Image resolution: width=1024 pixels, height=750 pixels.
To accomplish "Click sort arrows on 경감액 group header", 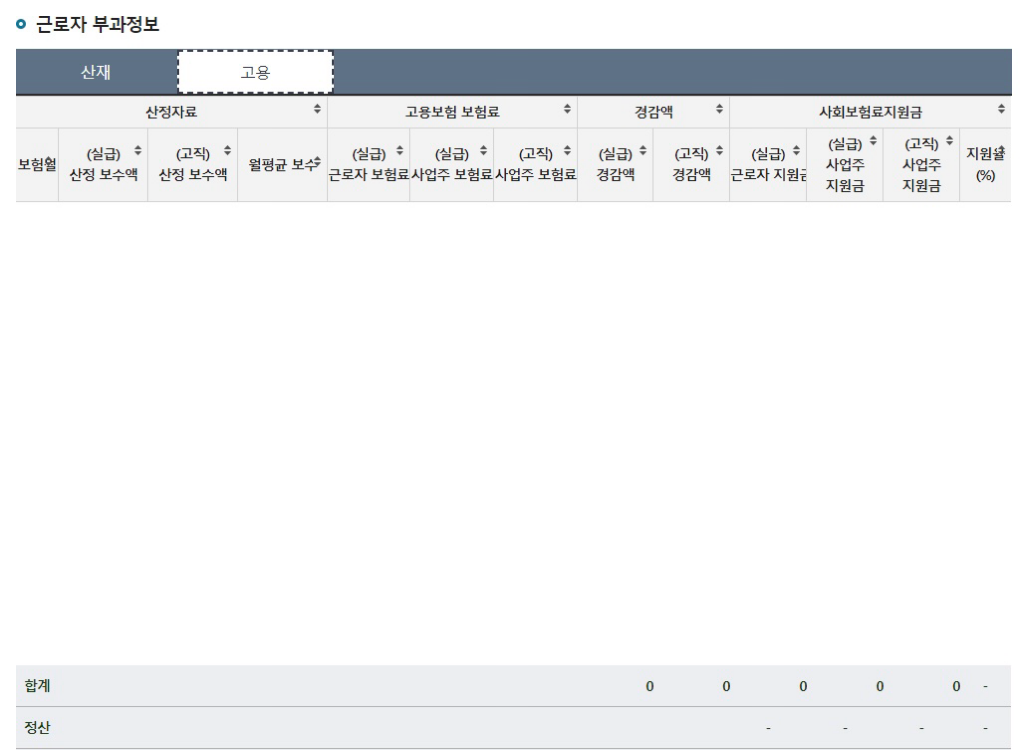I will 718,107.
